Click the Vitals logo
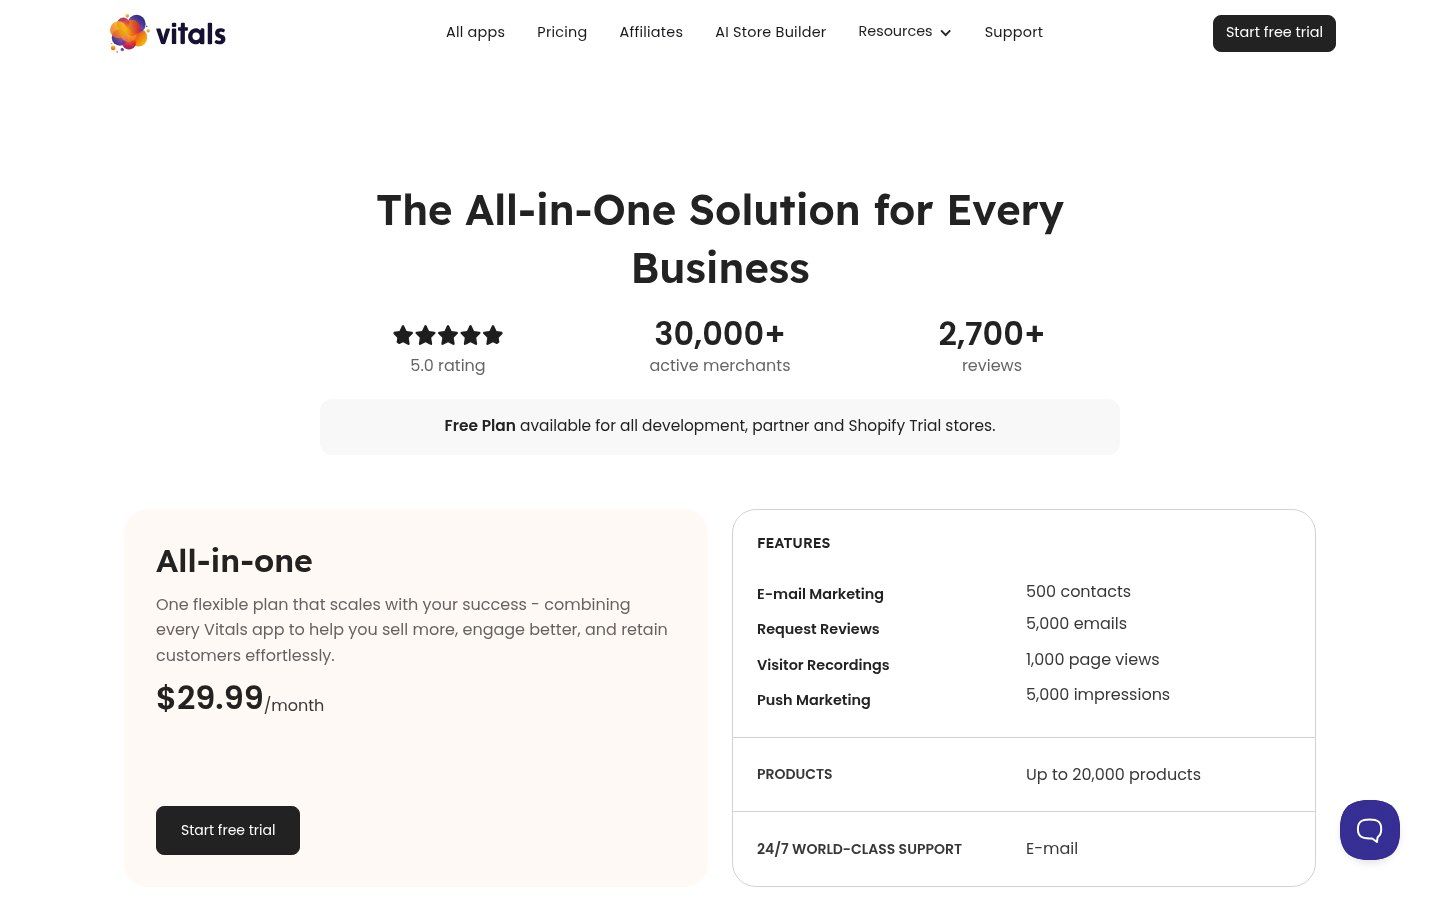This screenshot has width=1440, height=900. point(167,33)
